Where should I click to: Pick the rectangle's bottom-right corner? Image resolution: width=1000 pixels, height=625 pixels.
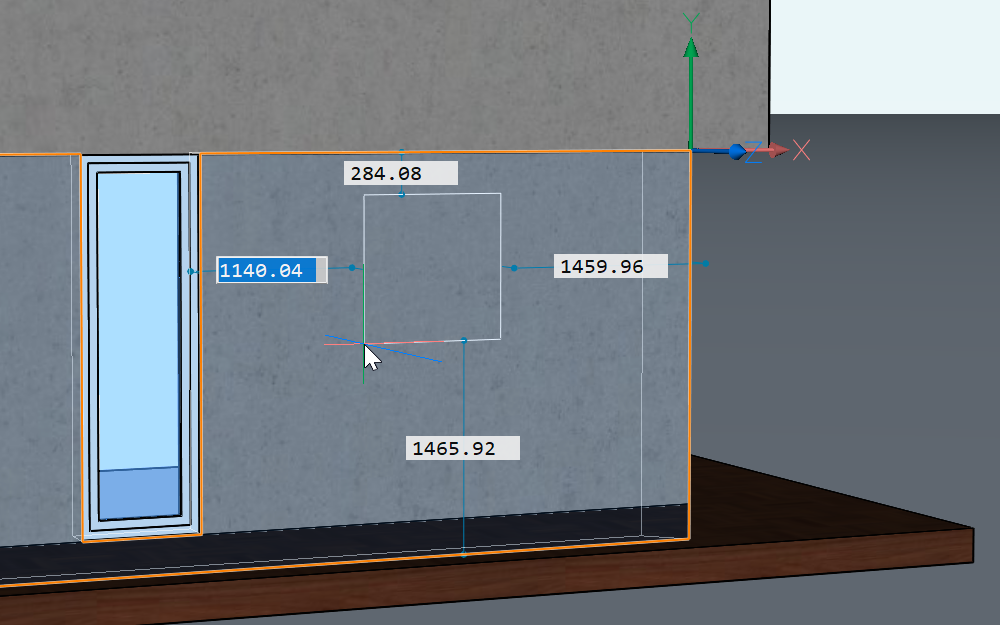coord(500,339)
